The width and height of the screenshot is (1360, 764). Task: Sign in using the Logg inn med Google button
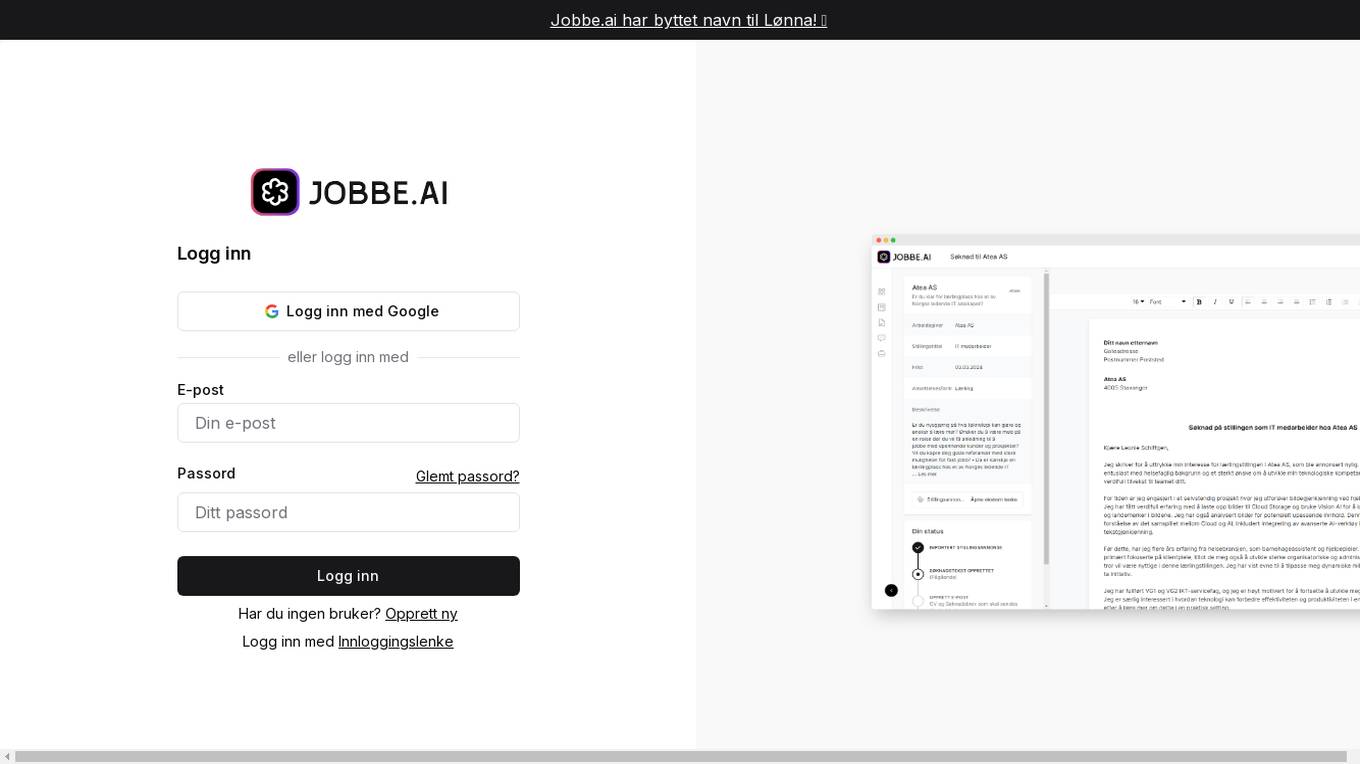pos(348,311)
